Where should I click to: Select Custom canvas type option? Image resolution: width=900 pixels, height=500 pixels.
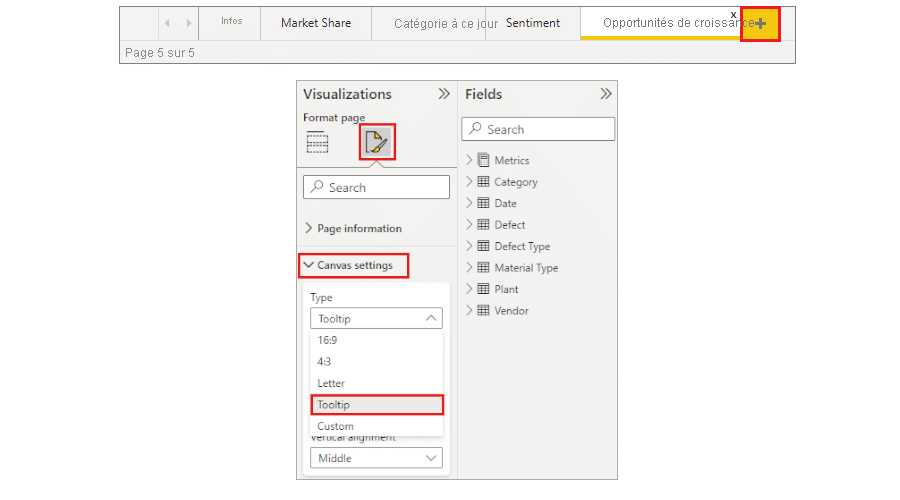point(335,426)
